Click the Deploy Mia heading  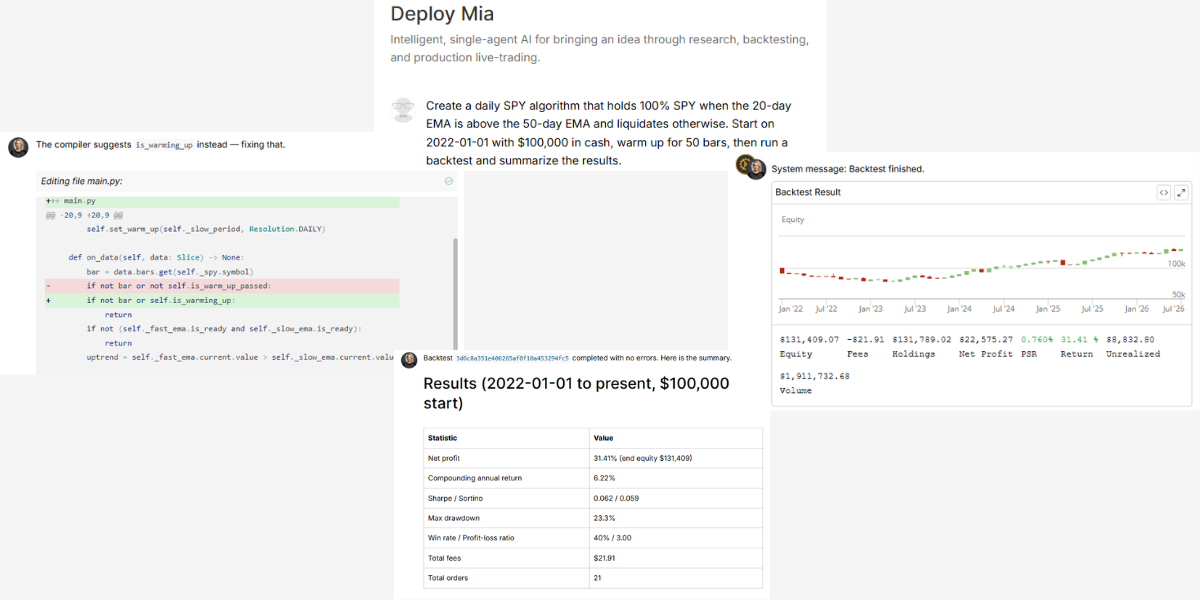coord(442,14)
